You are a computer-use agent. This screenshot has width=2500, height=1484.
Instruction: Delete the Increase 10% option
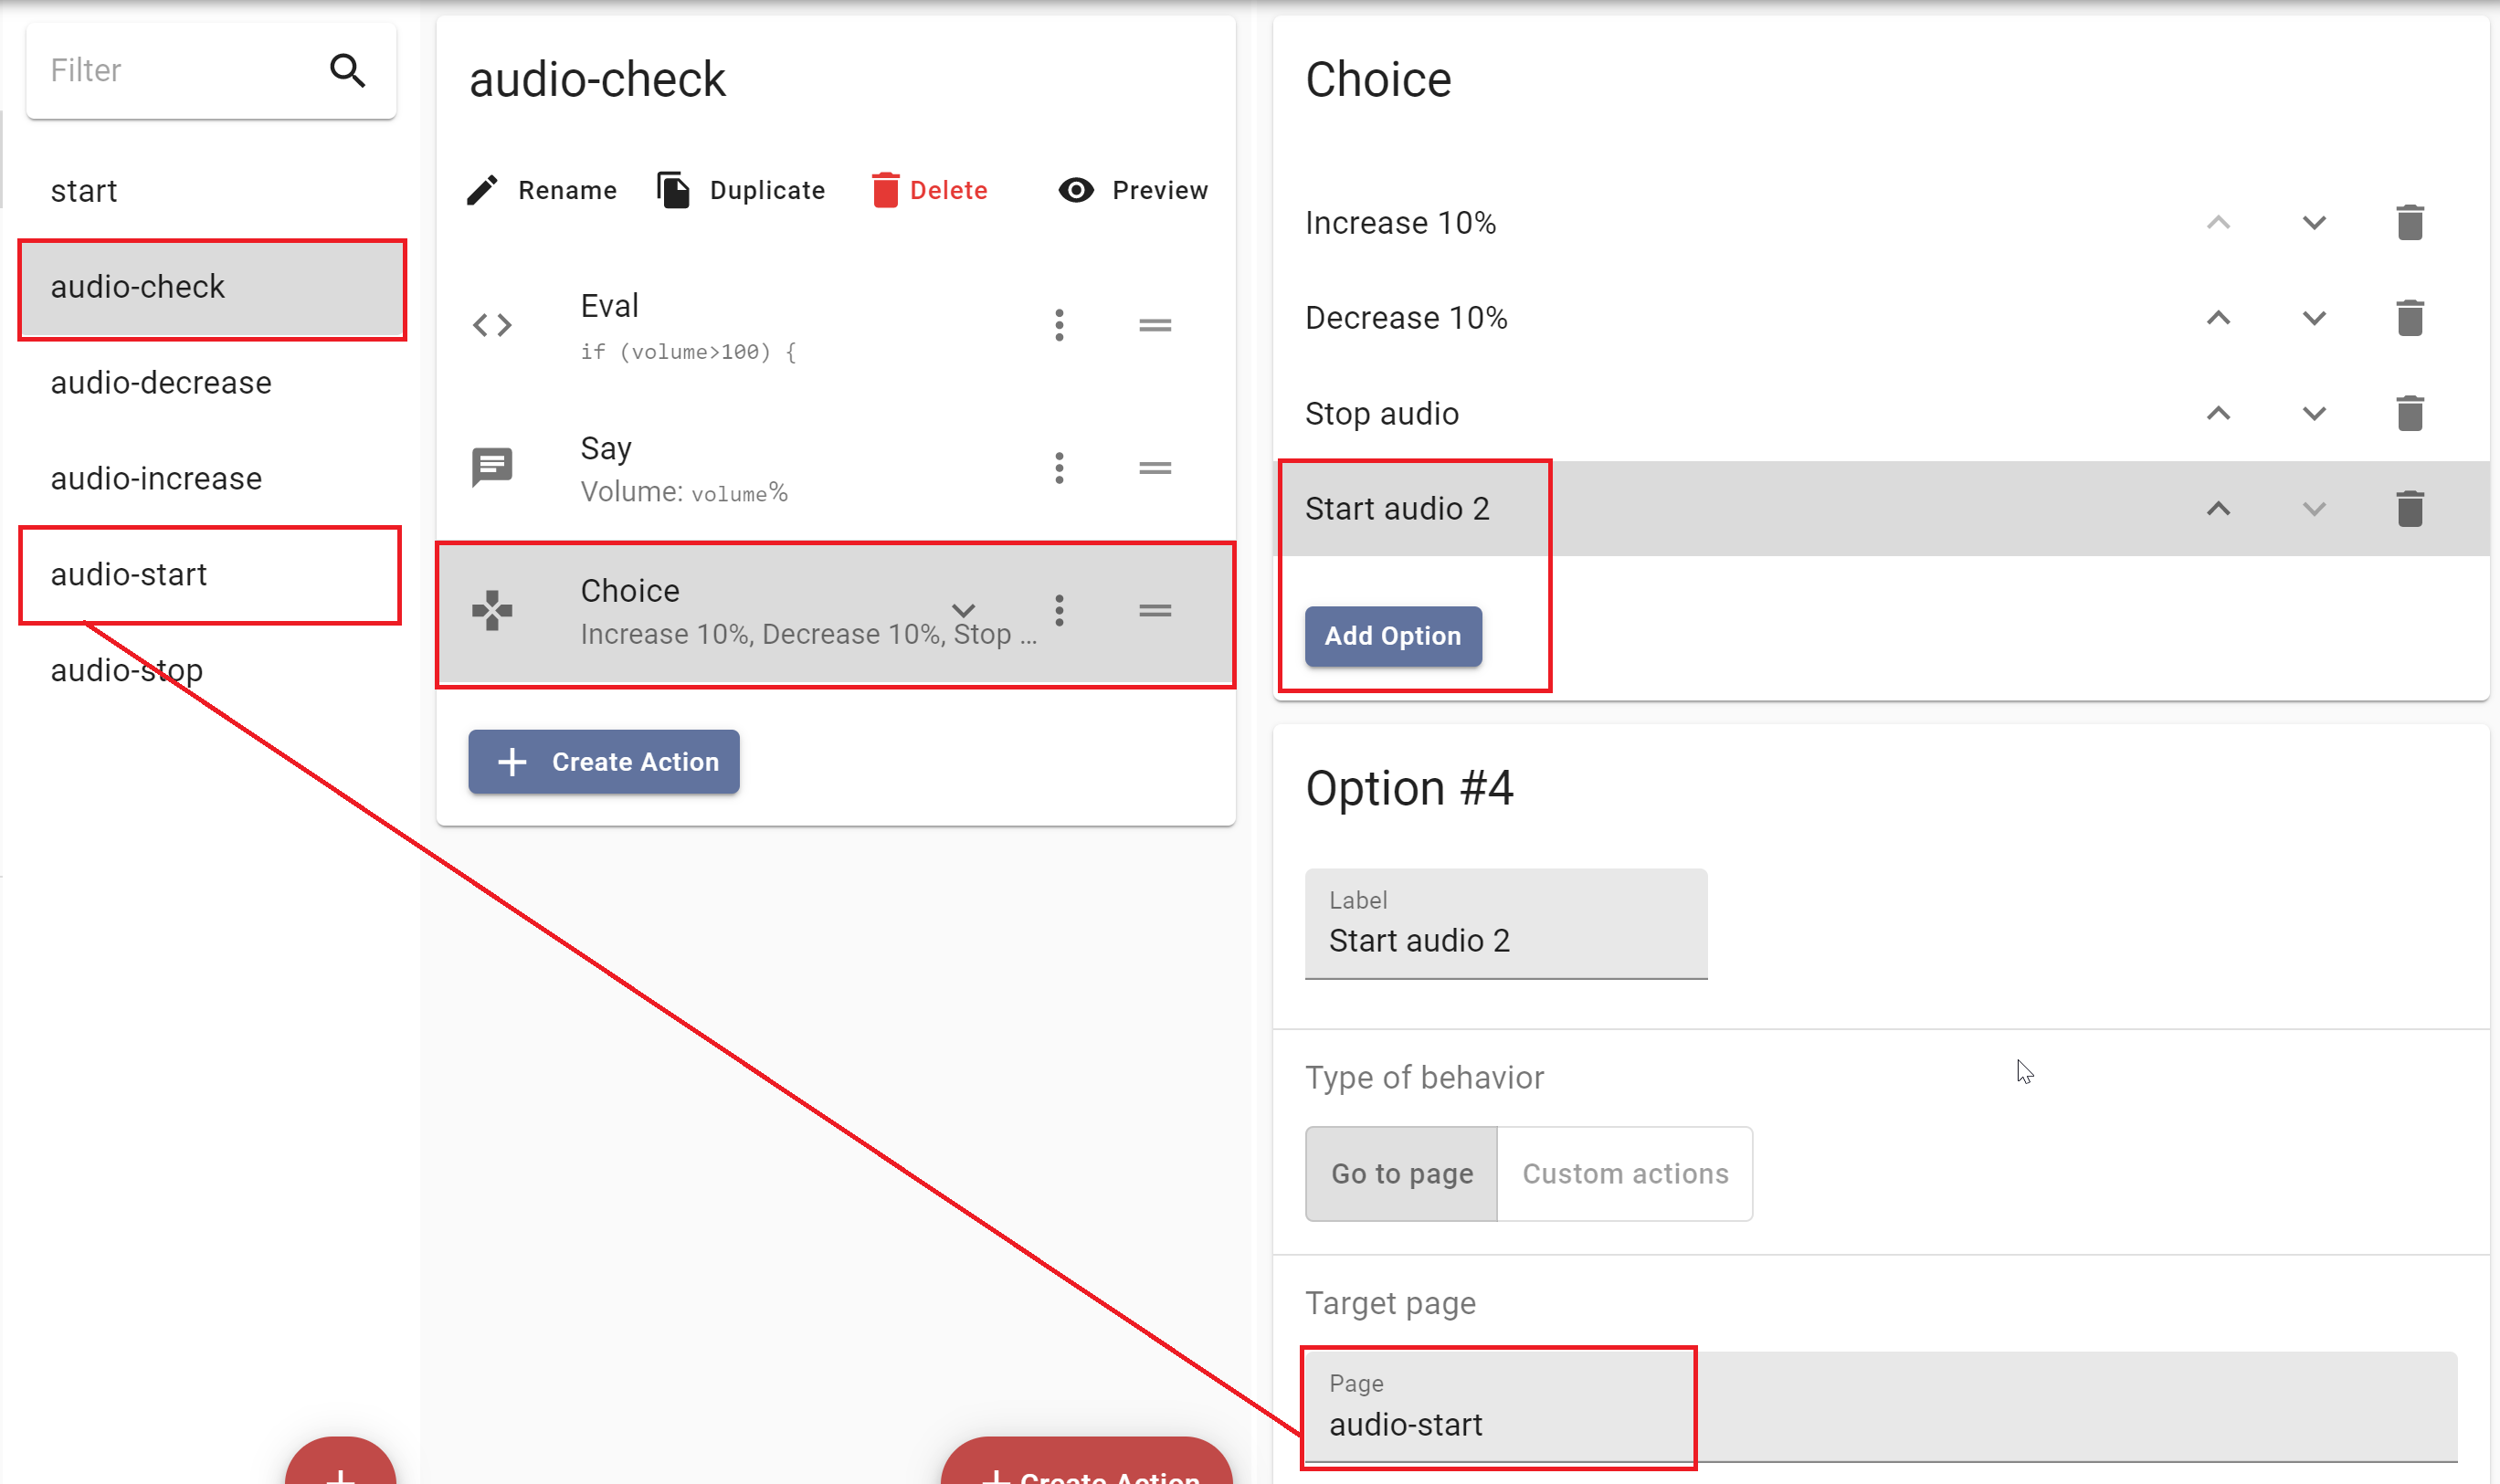coord(2410,222)
